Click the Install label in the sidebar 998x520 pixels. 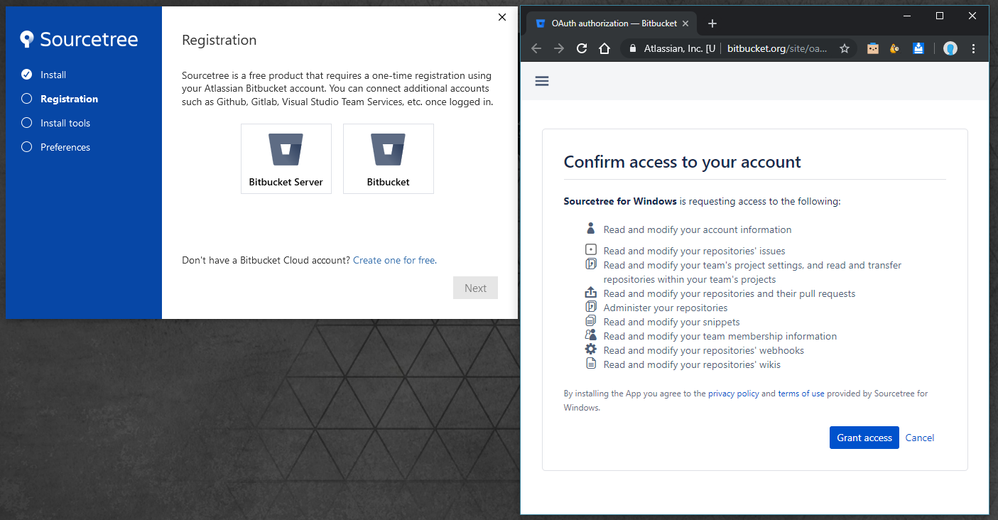point(53,74)
